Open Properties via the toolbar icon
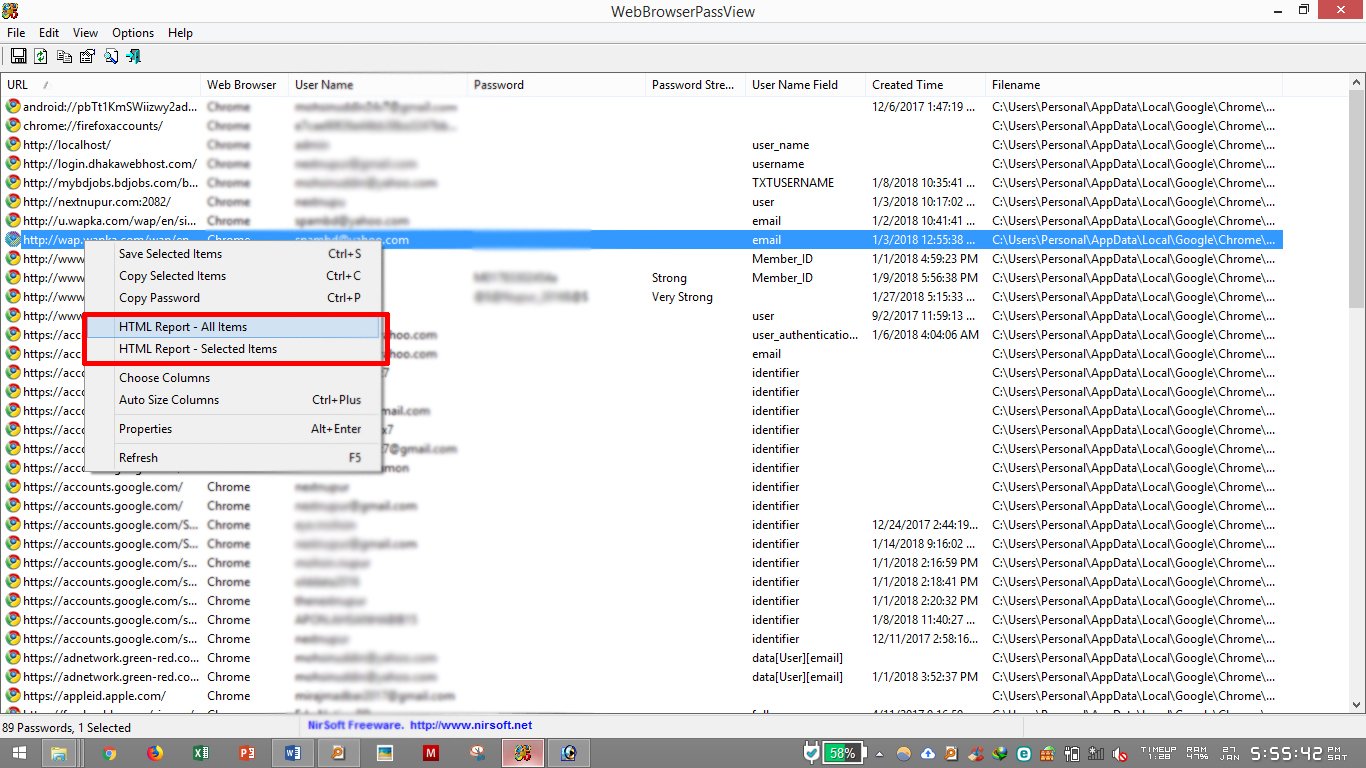The width and height of the screenshot is (1366, 768). coord(87,56)
